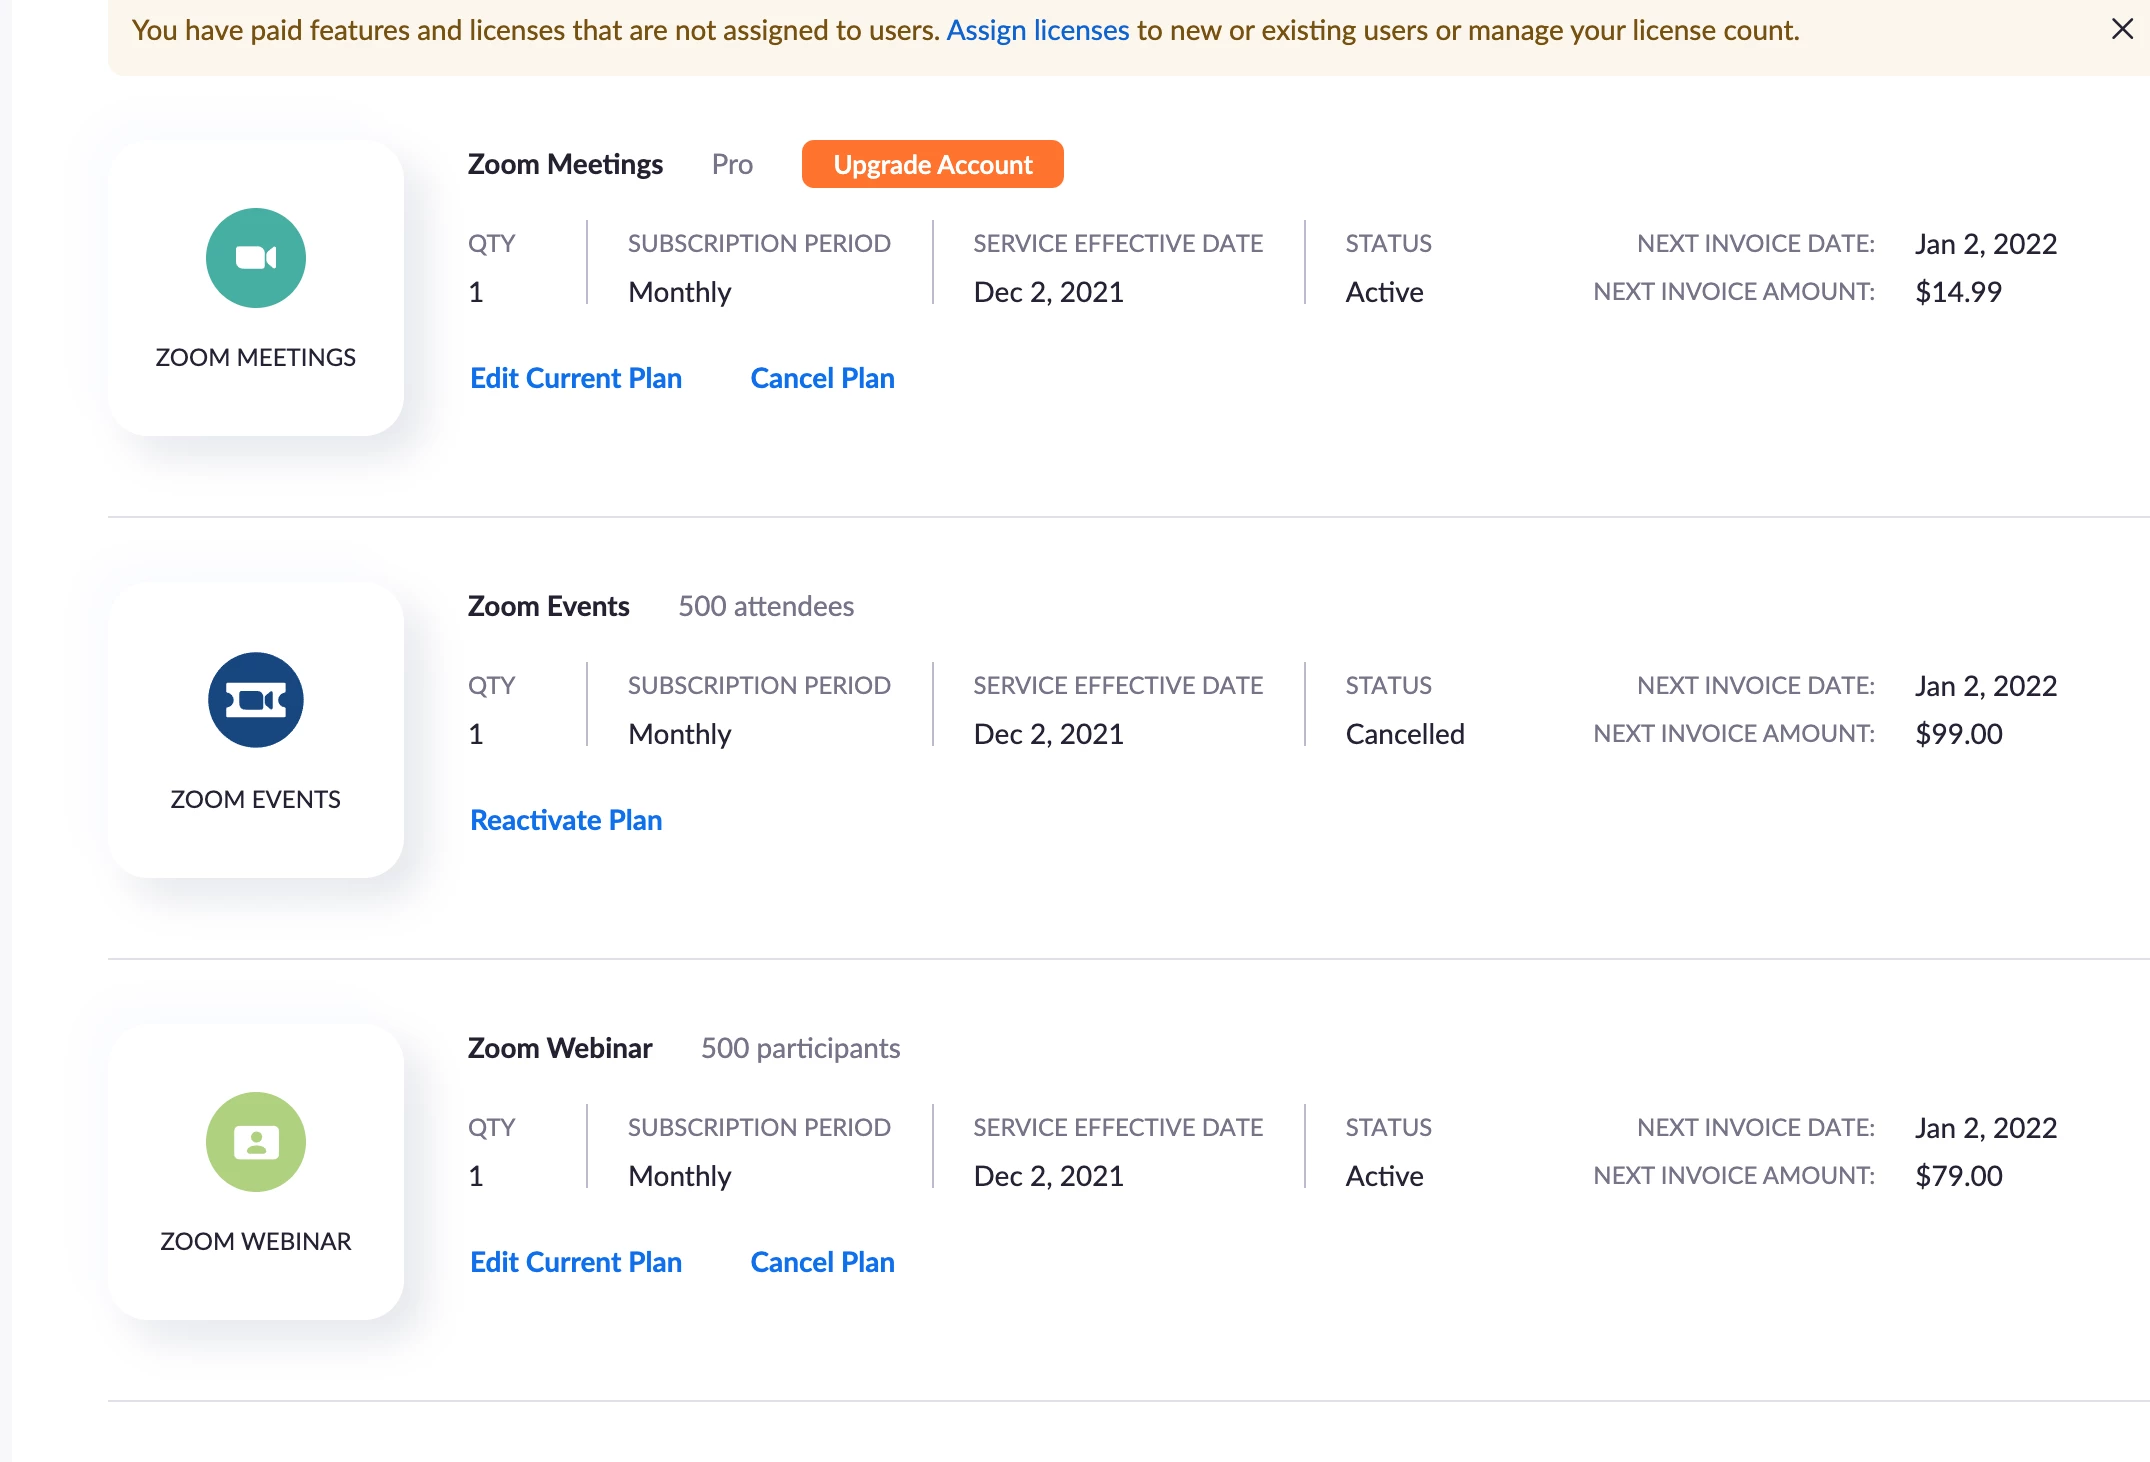The image size is (2150, 1462).
Task: Click the Upgrade Account button
Action: (932, 164)
